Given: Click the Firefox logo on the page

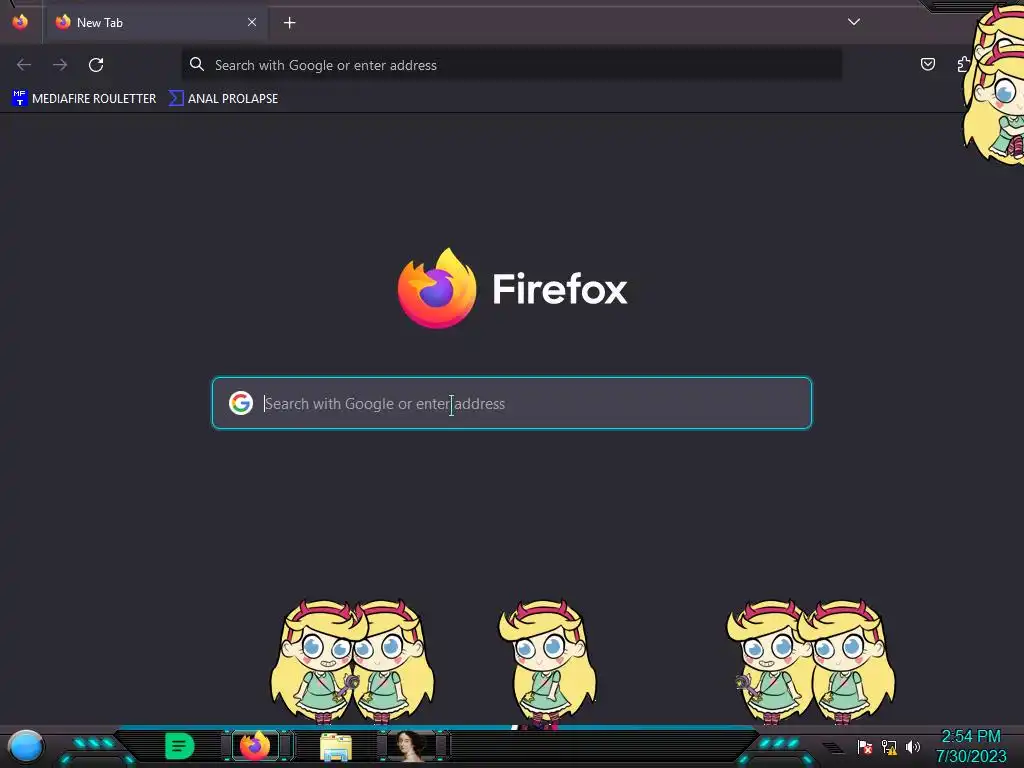Looking at the screenshot, I should [436, 288].
